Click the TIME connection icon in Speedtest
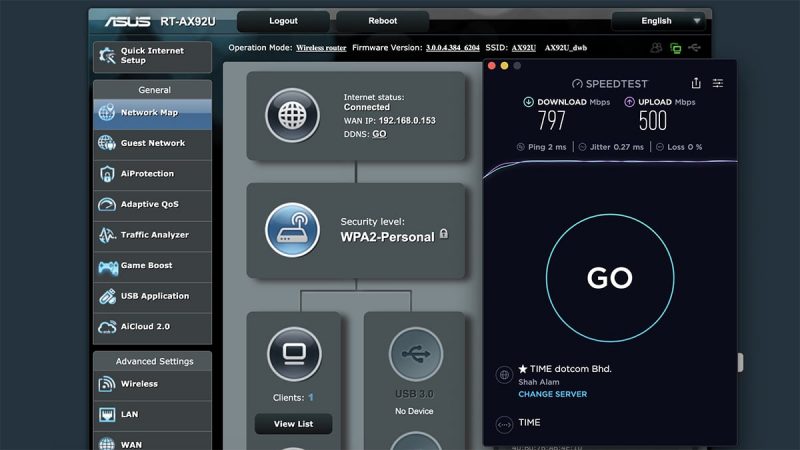800x450 pixels. click(x=504, y=424)
